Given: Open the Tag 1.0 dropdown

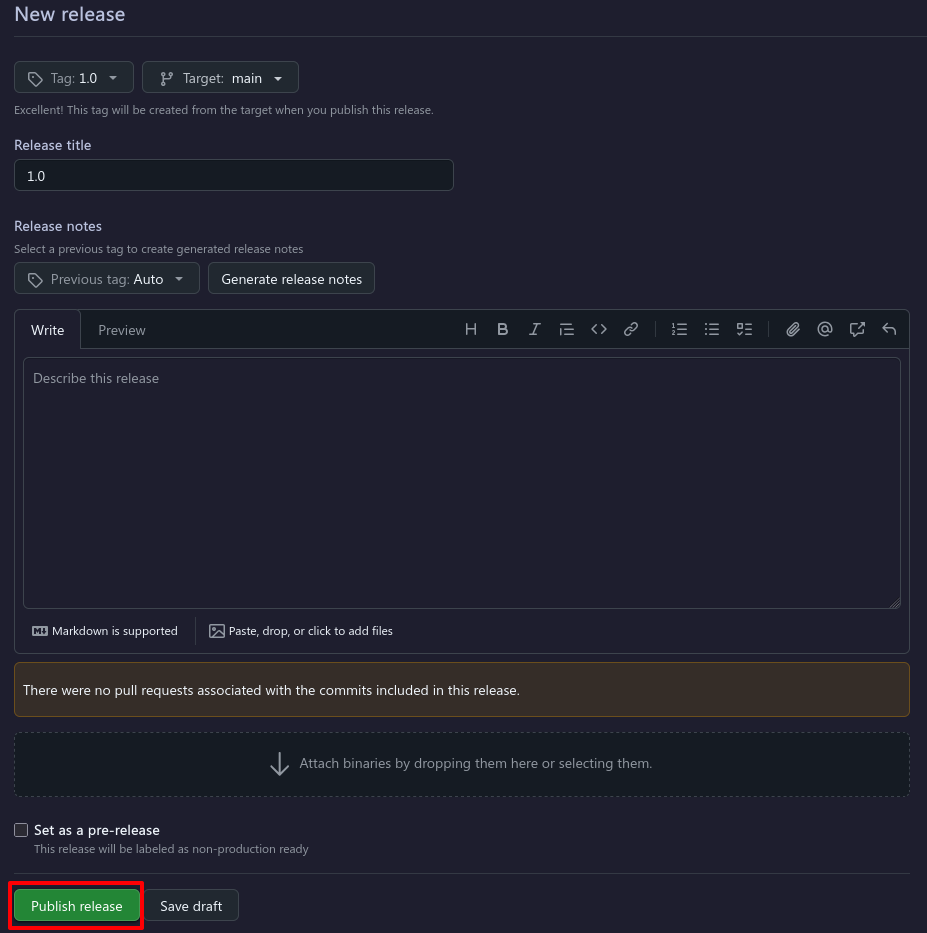Looking at the screenshot, I should (74, 78).
